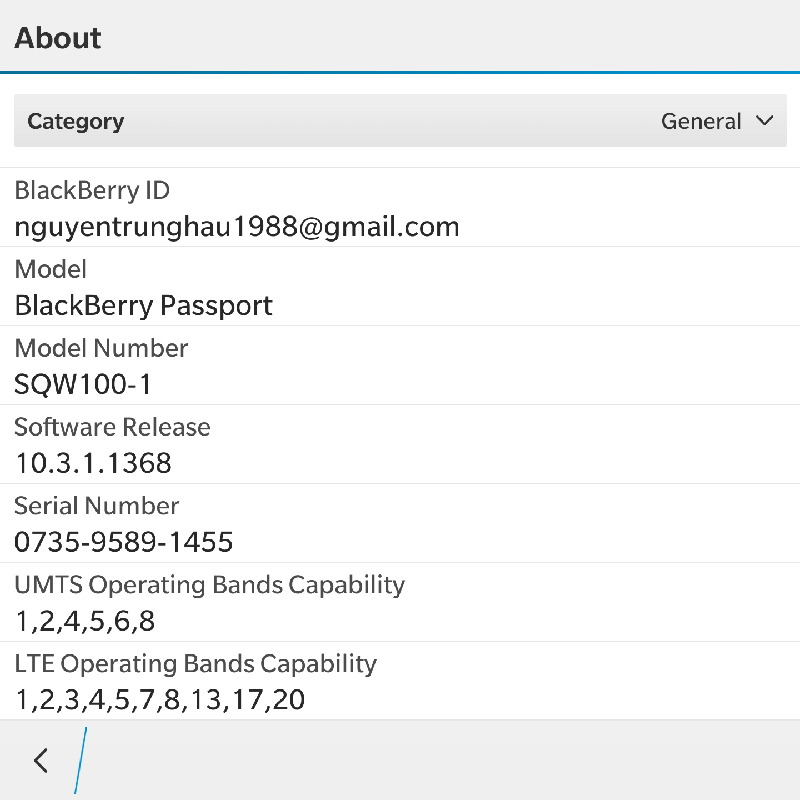Viewport: 800px width, 800px height.
Task: Select the SQW100-1 model number value
Action: click(82, 384)
